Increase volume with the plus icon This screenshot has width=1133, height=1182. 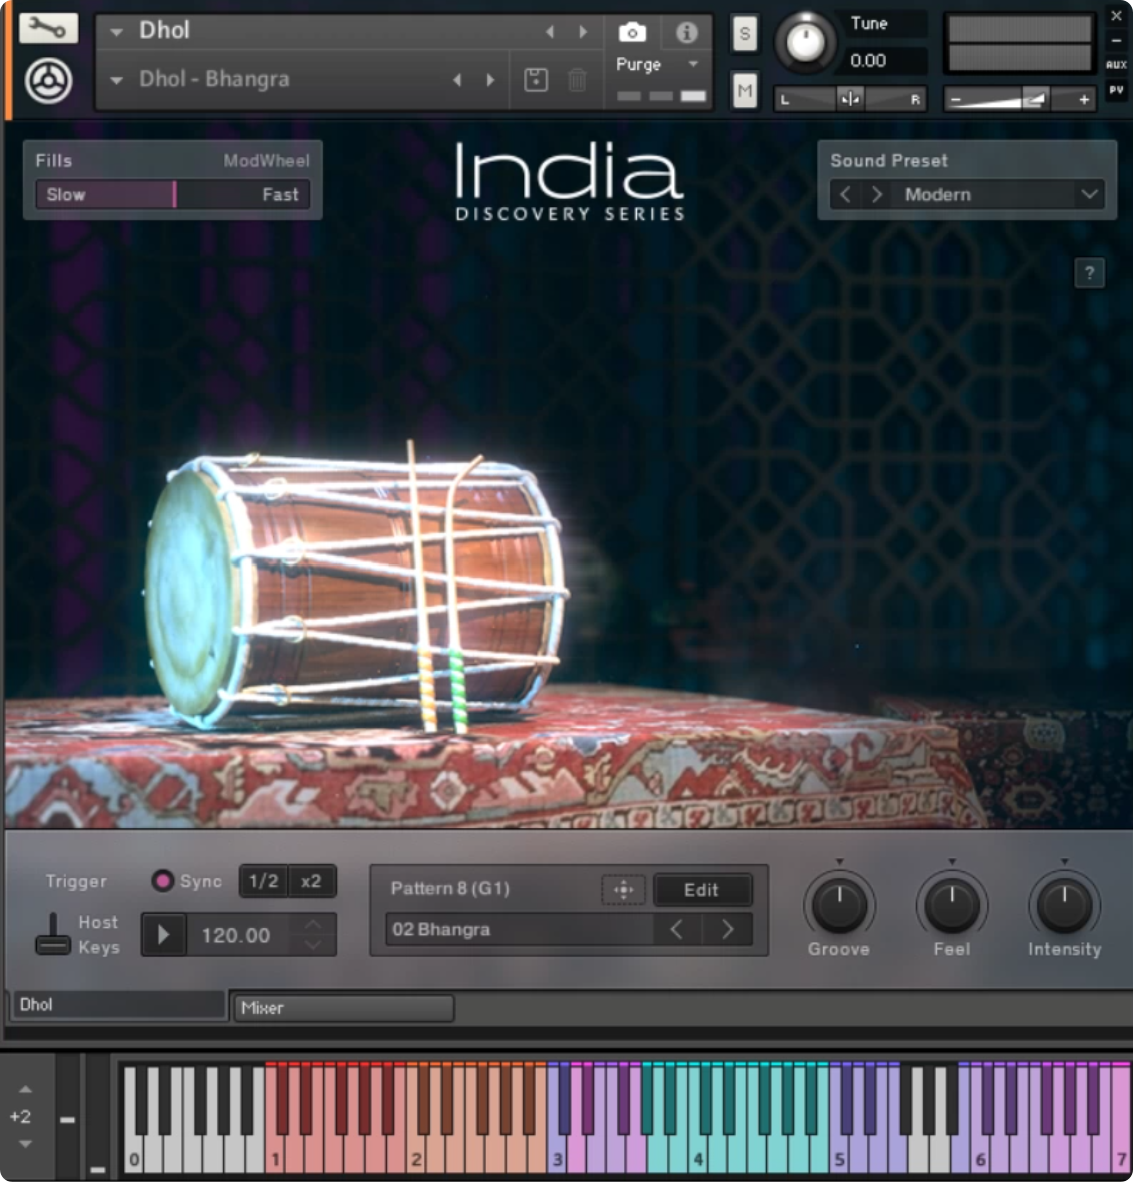(x=1084, y=100)
